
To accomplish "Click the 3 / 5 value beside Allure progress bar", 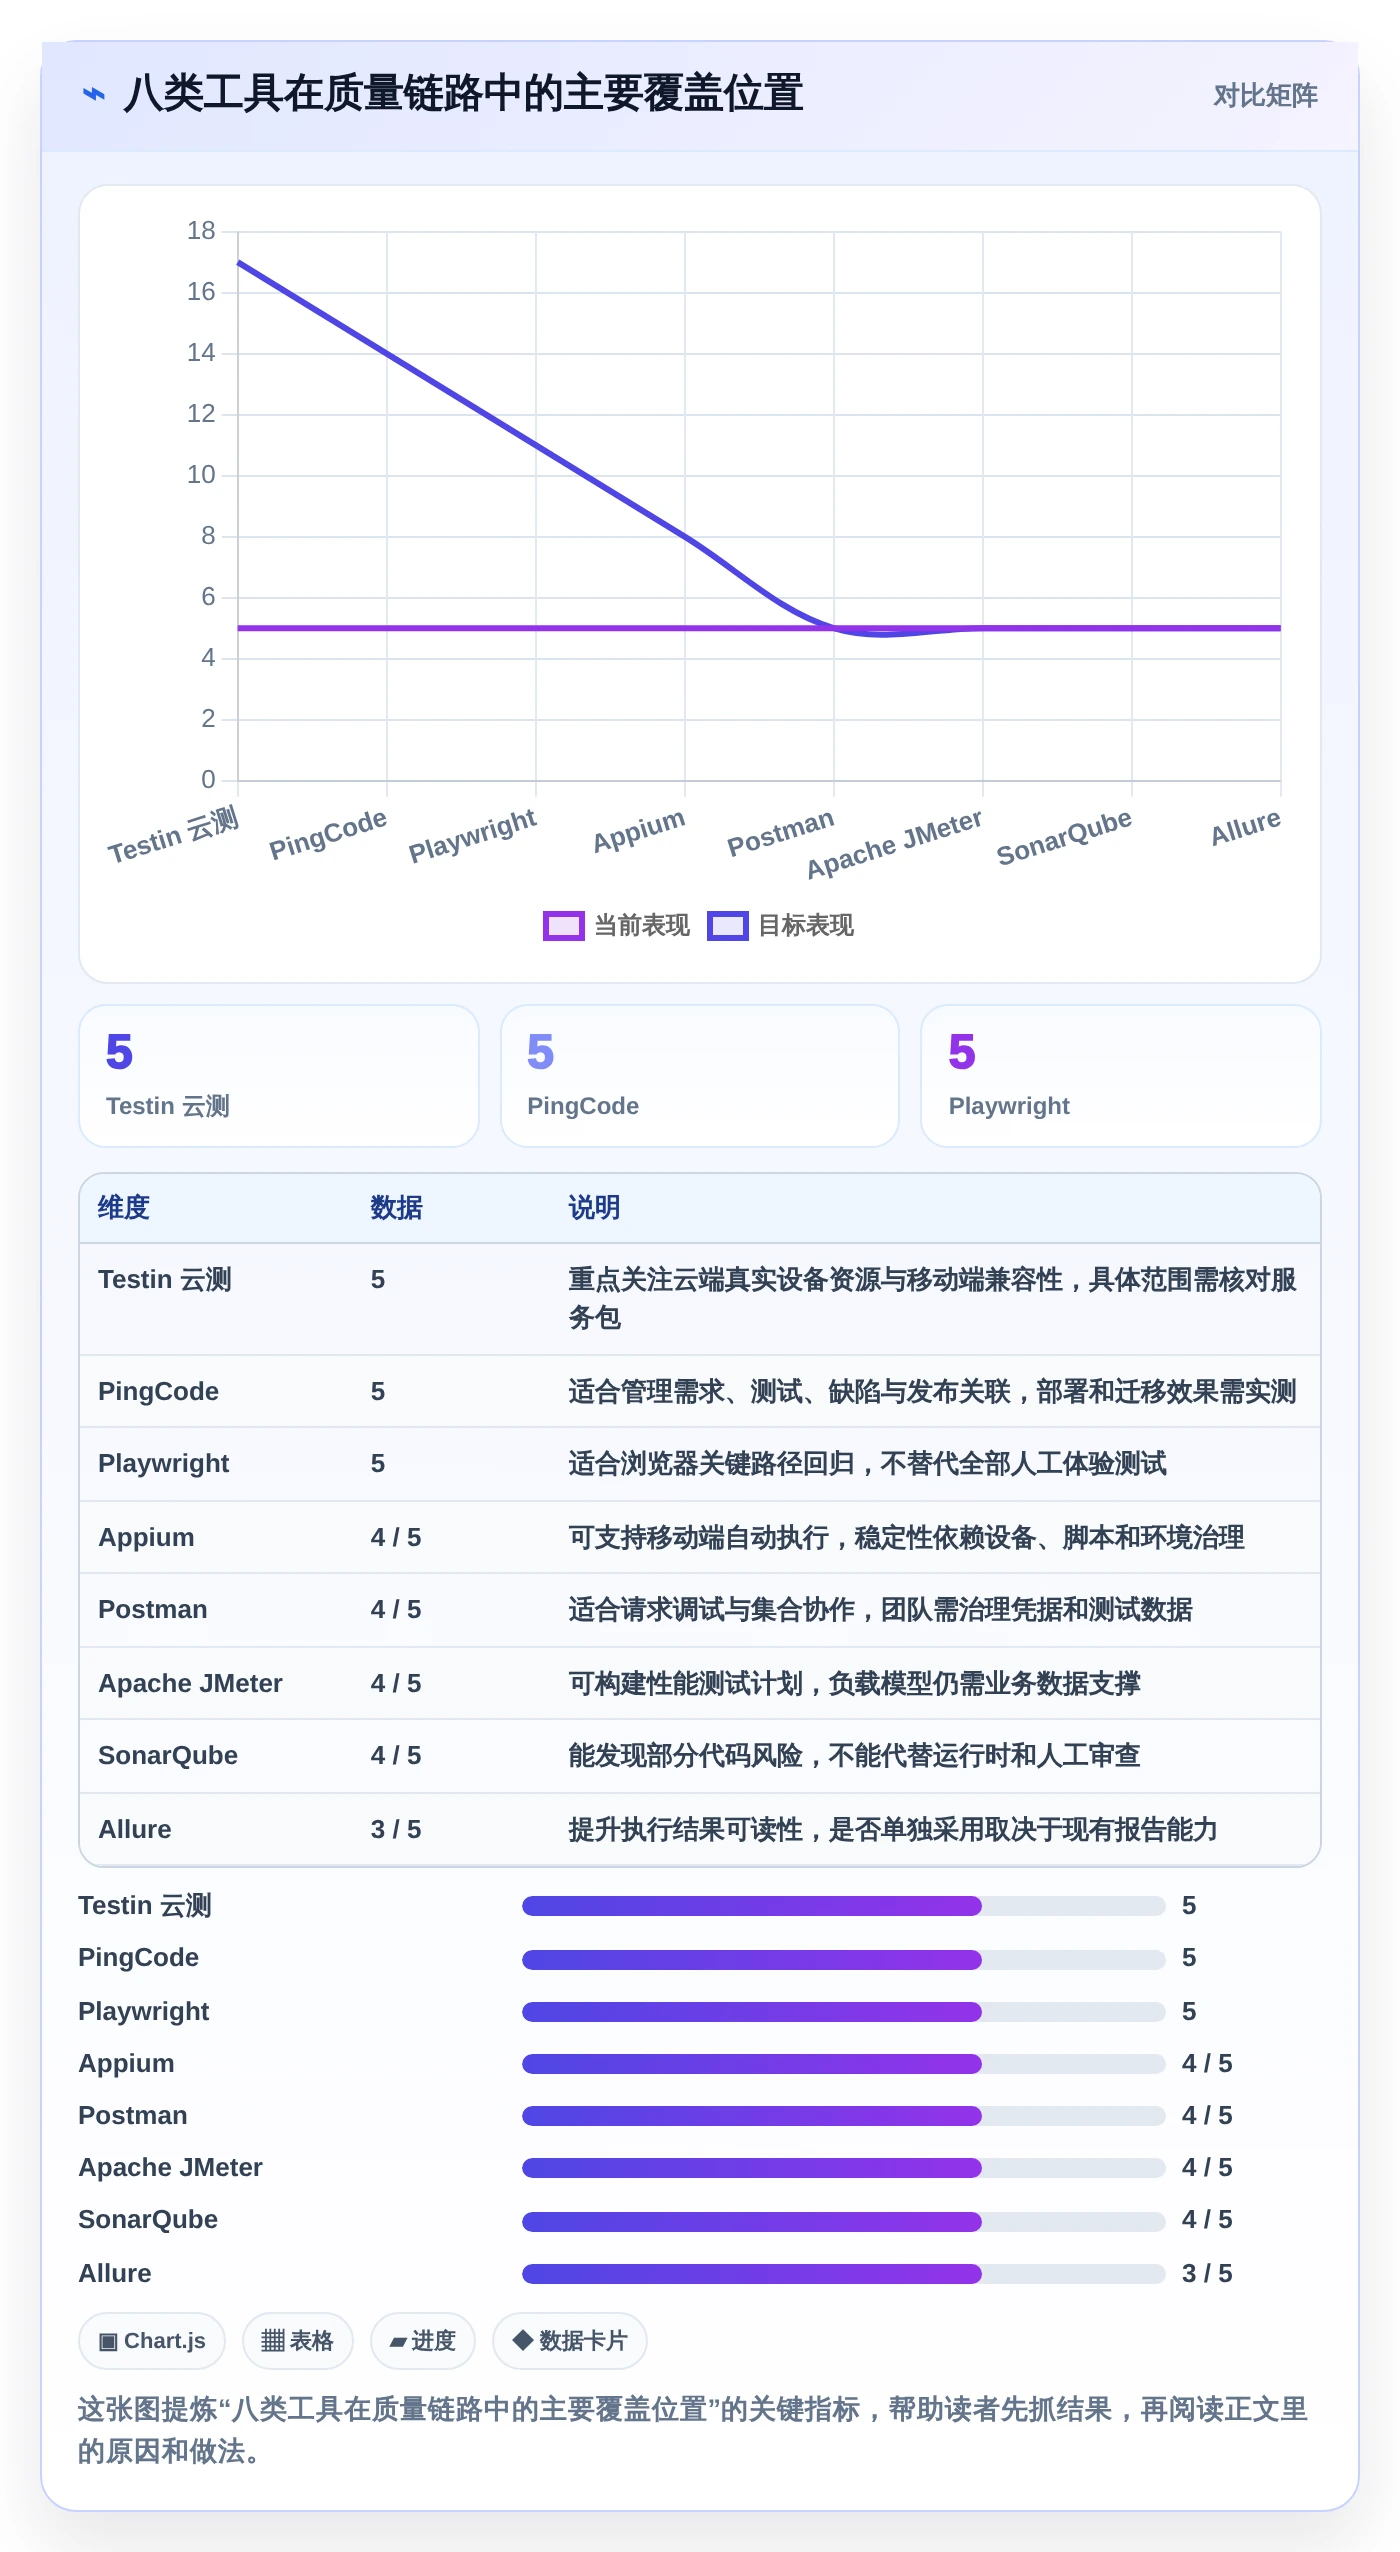I will point(1207,2274).
